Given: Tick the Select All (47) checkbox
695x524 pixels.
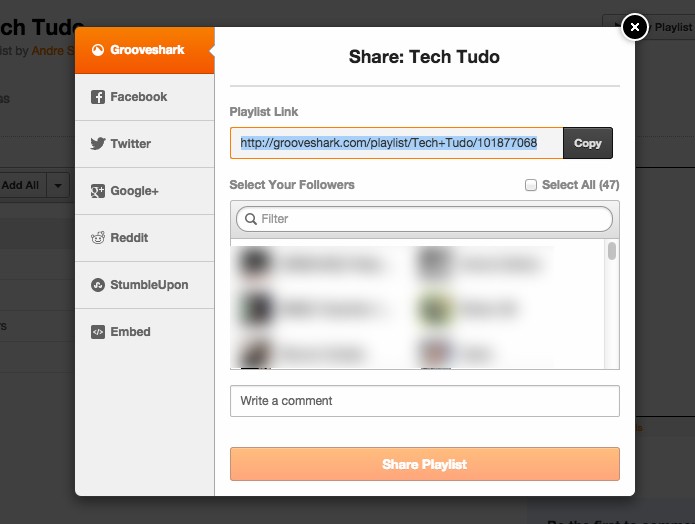Looking at the screenshot, I should tap(531, 185).
